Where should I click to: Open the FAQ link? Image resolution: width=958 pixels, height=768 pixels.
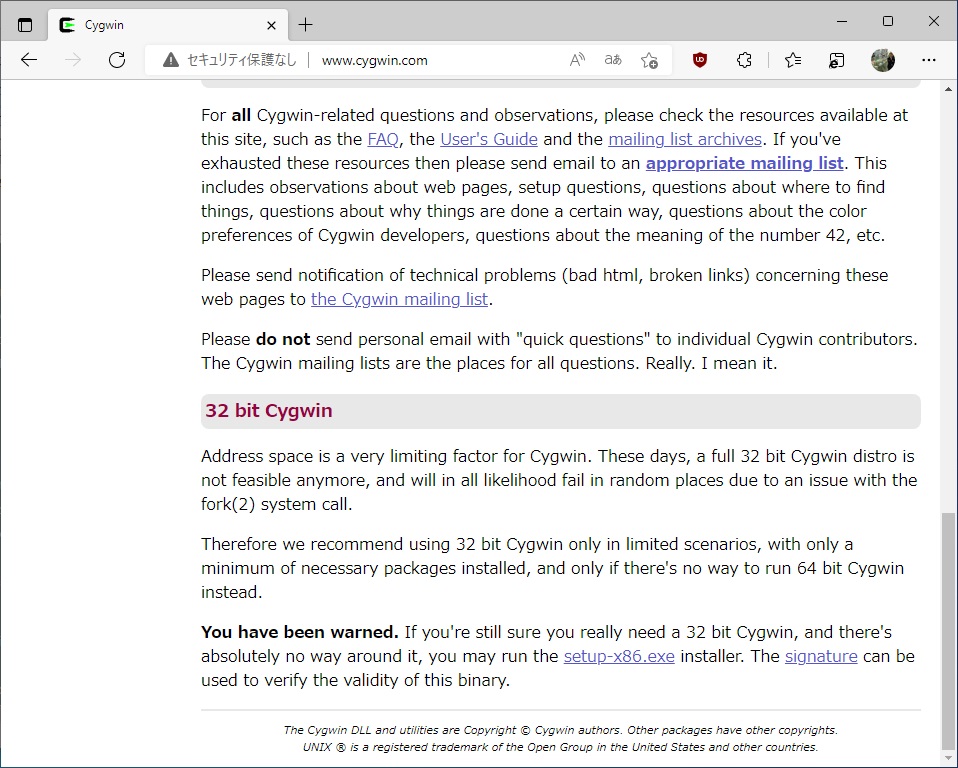(383, 139)
